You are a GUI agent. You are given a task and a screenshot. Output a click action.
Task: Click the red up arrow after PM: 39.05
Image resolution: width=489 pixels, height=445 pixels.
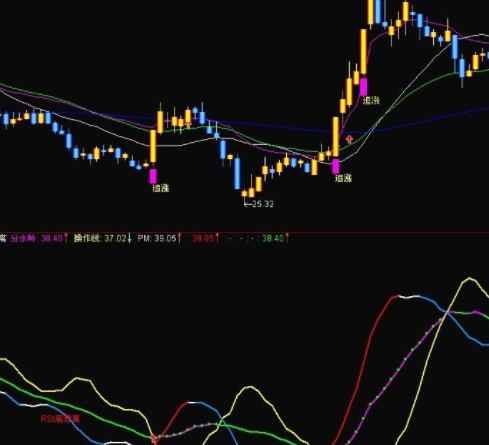click(x=179, y=238)
